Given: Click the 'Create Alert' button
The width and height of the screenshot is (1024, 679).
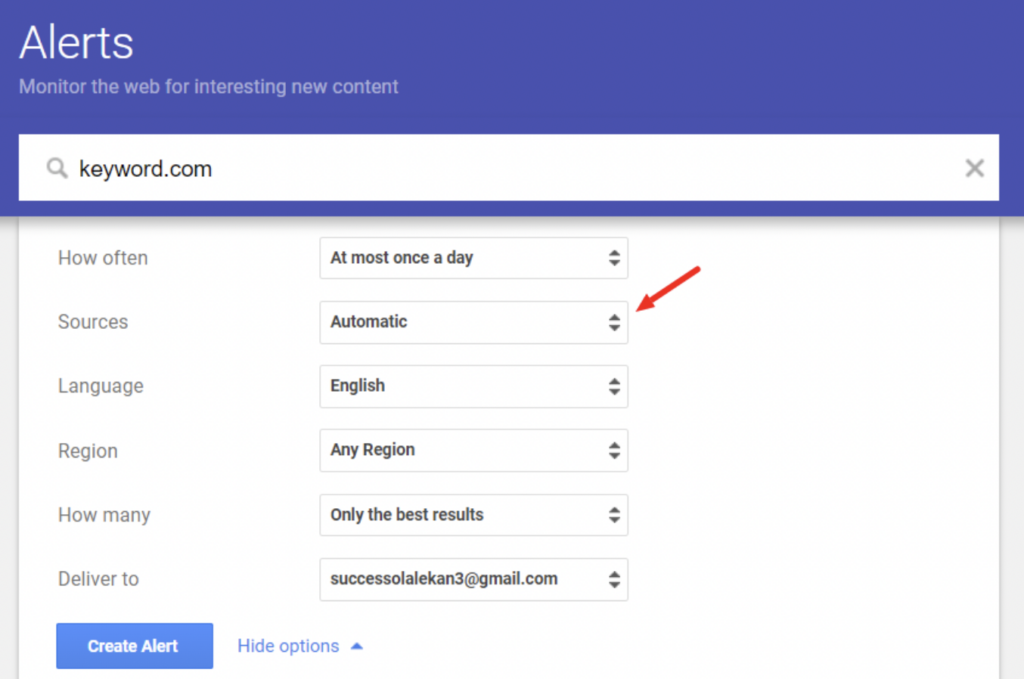Looking at the screenshot, I should (x=134, y=645).
